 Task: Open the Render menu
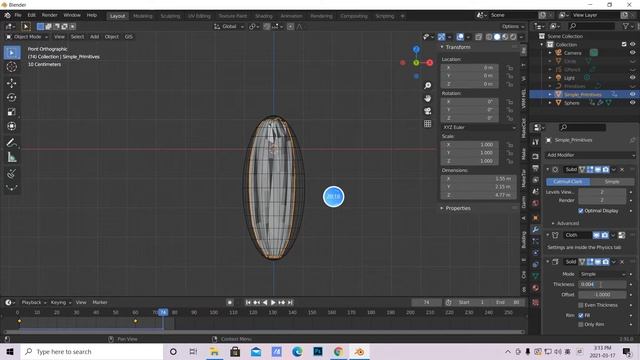pyautogui.click(x=49, y=15)
